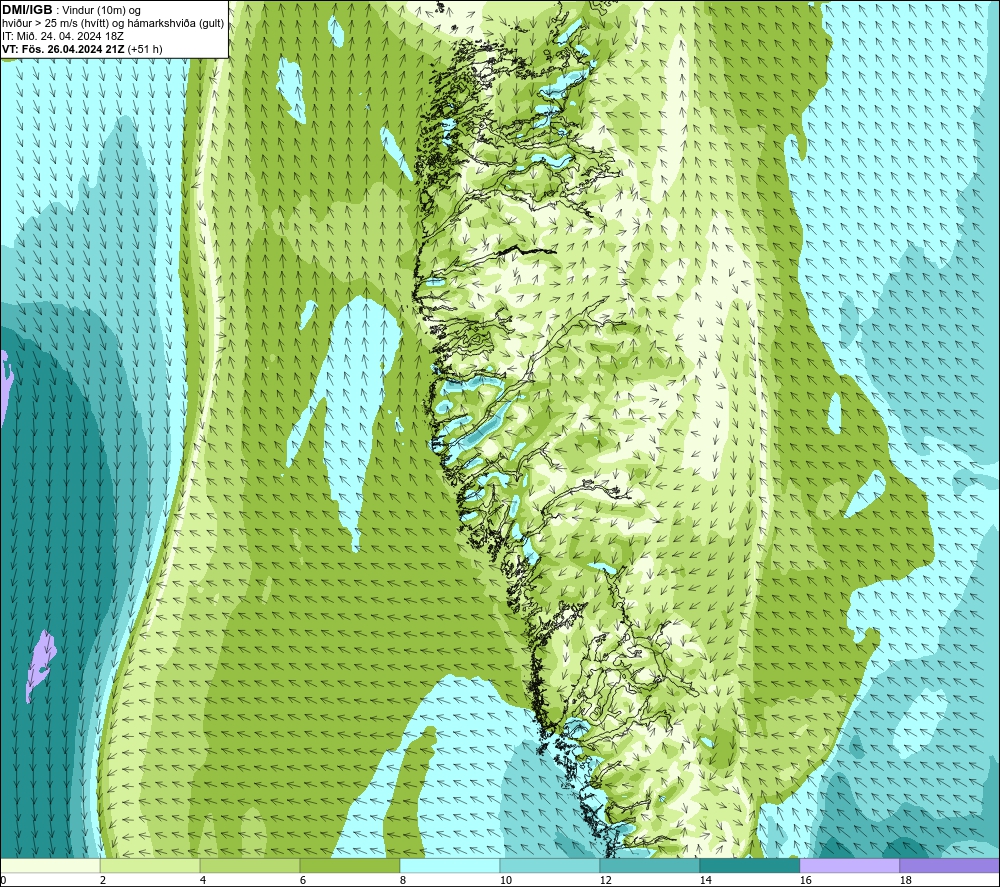The image size is (1000, 887).
Task: Click the scale label '8'
Action: click(x=402, y=881)
